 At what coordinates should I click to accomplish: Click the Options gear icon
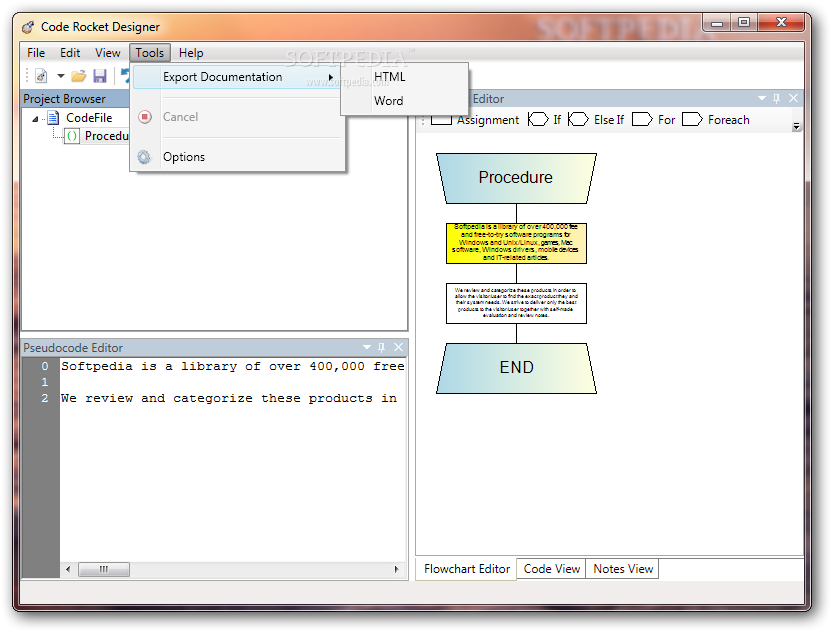pyautogui.click(x=144, y=157)
